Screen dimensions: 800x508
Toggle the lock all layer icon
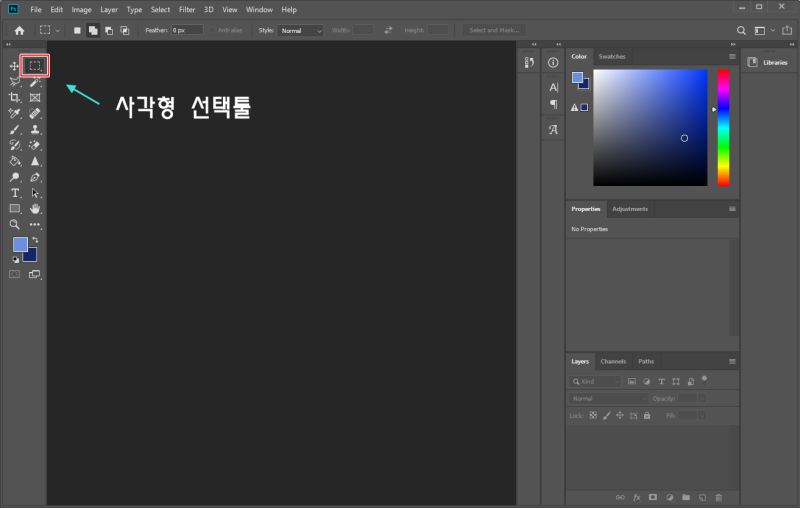coord(647,415)
